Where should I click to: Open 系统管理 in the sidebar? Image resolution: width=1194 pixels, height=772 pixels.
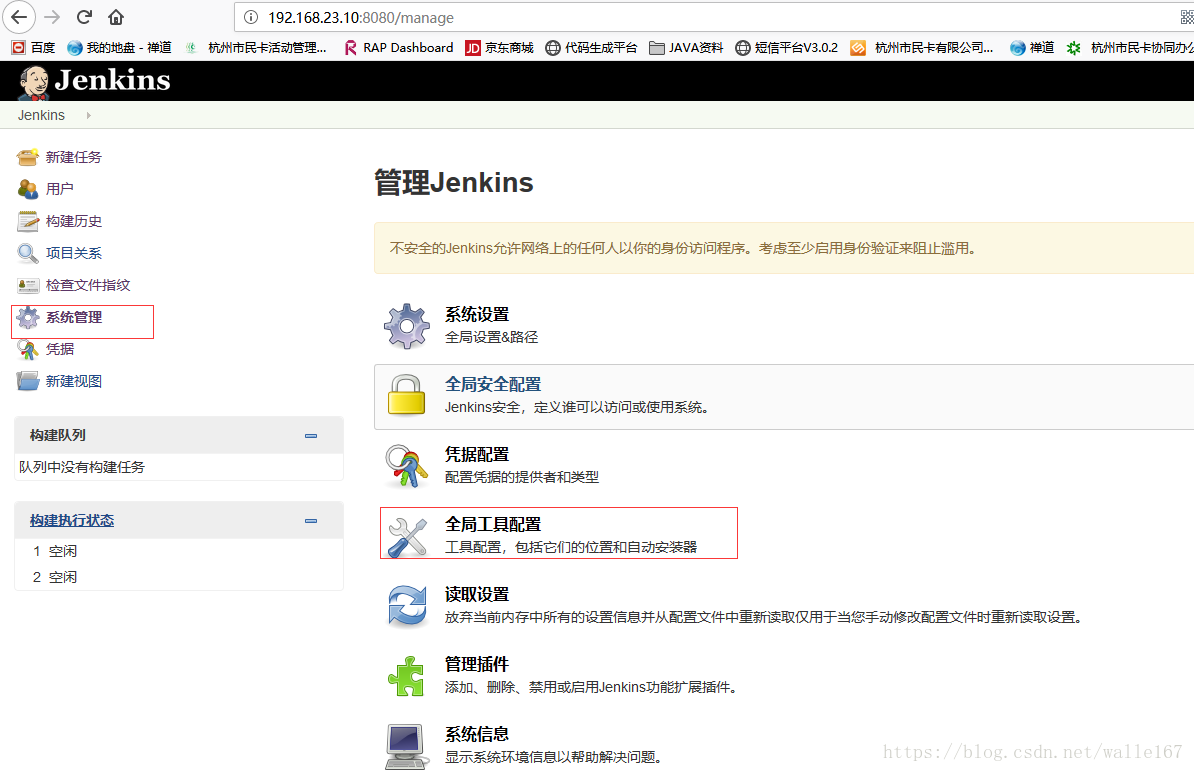[73, 317]
